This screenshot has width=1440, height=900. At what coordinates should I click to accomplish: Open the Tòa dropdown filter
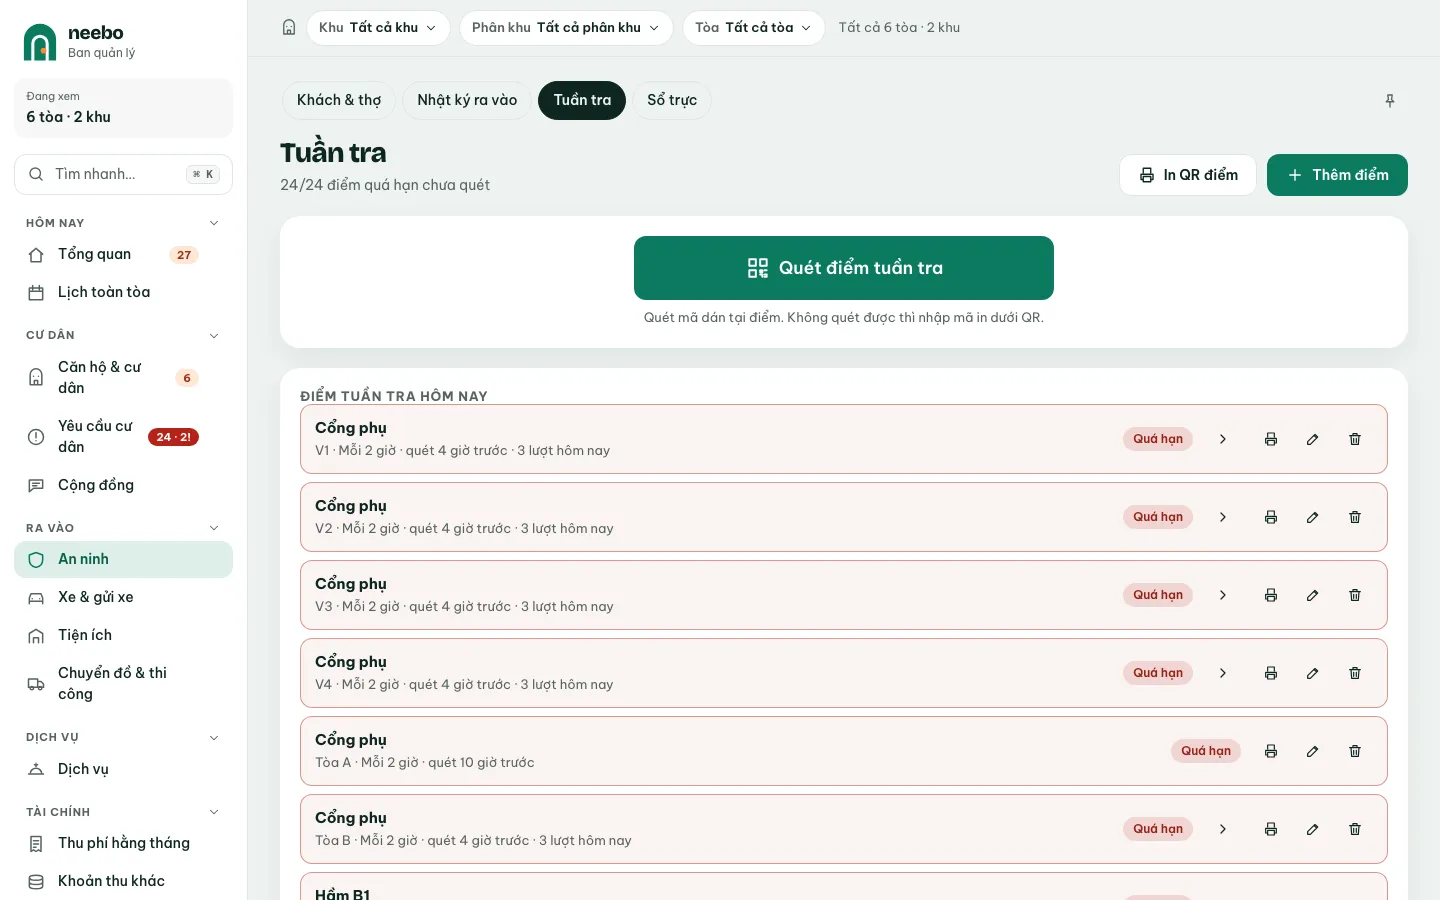pyautogui.click(x=754, y=28)
